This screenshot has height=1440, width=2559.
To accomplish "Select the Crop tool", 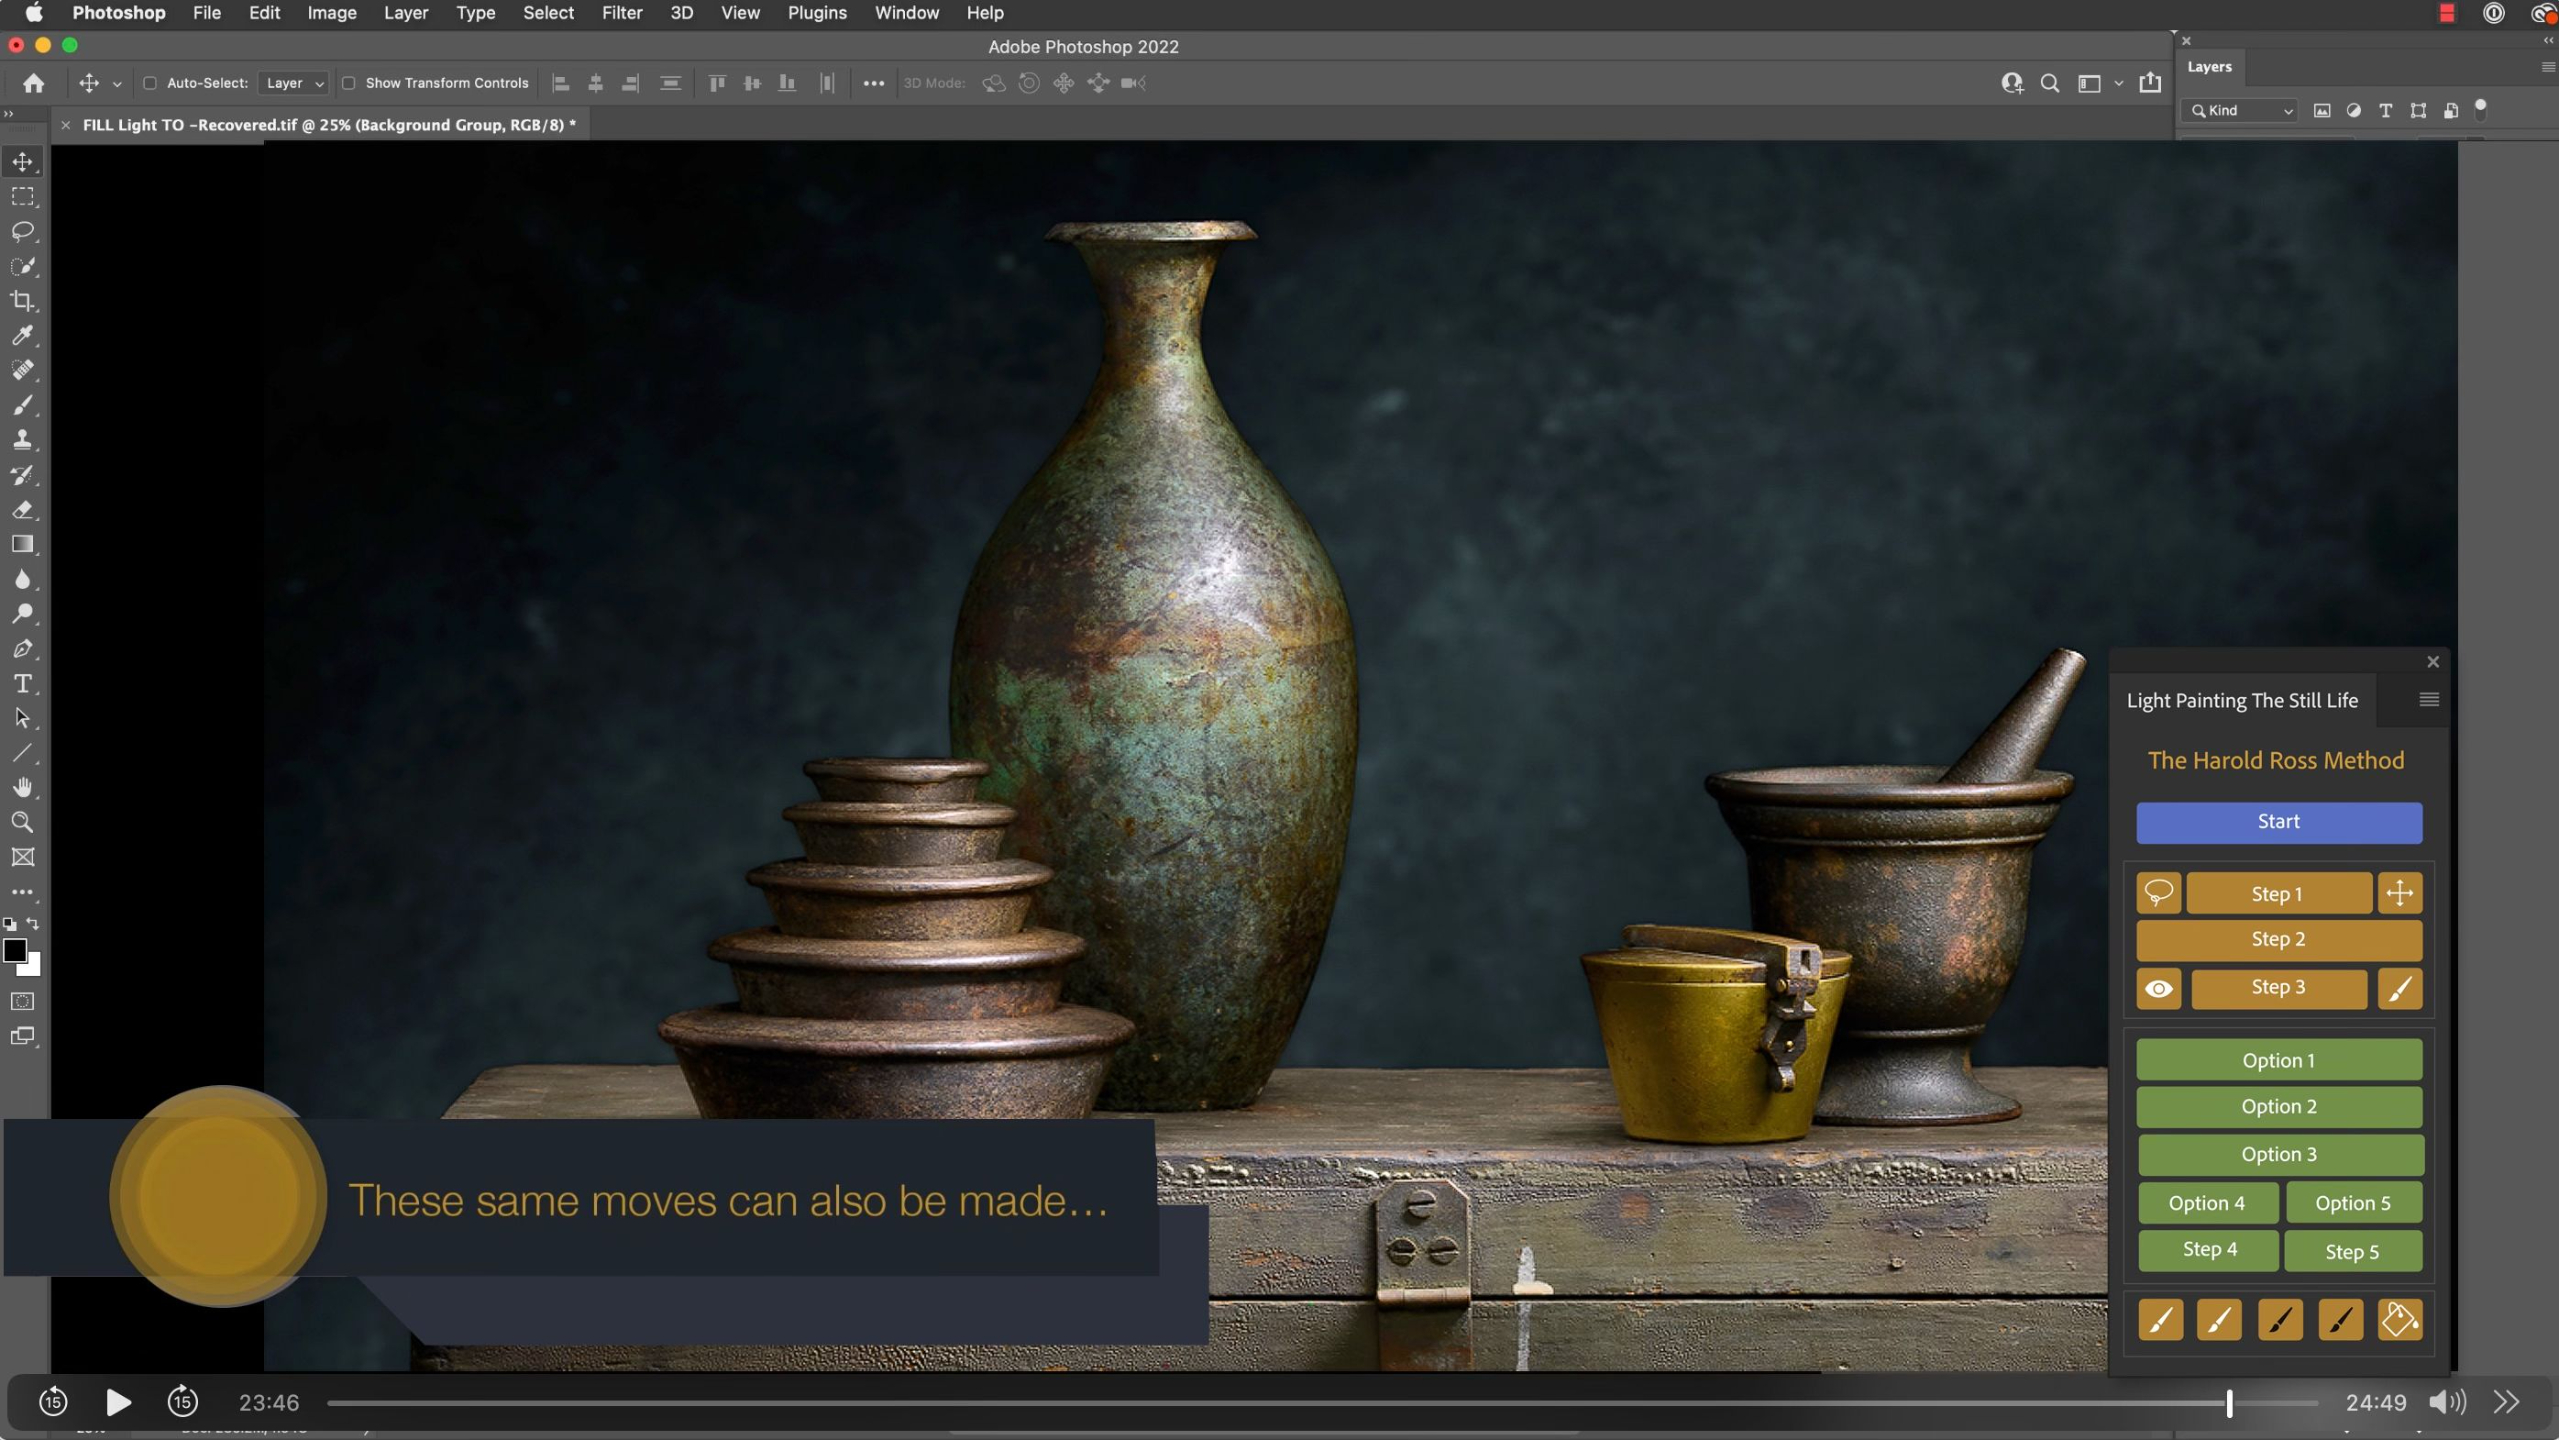I will coord(22,301).
